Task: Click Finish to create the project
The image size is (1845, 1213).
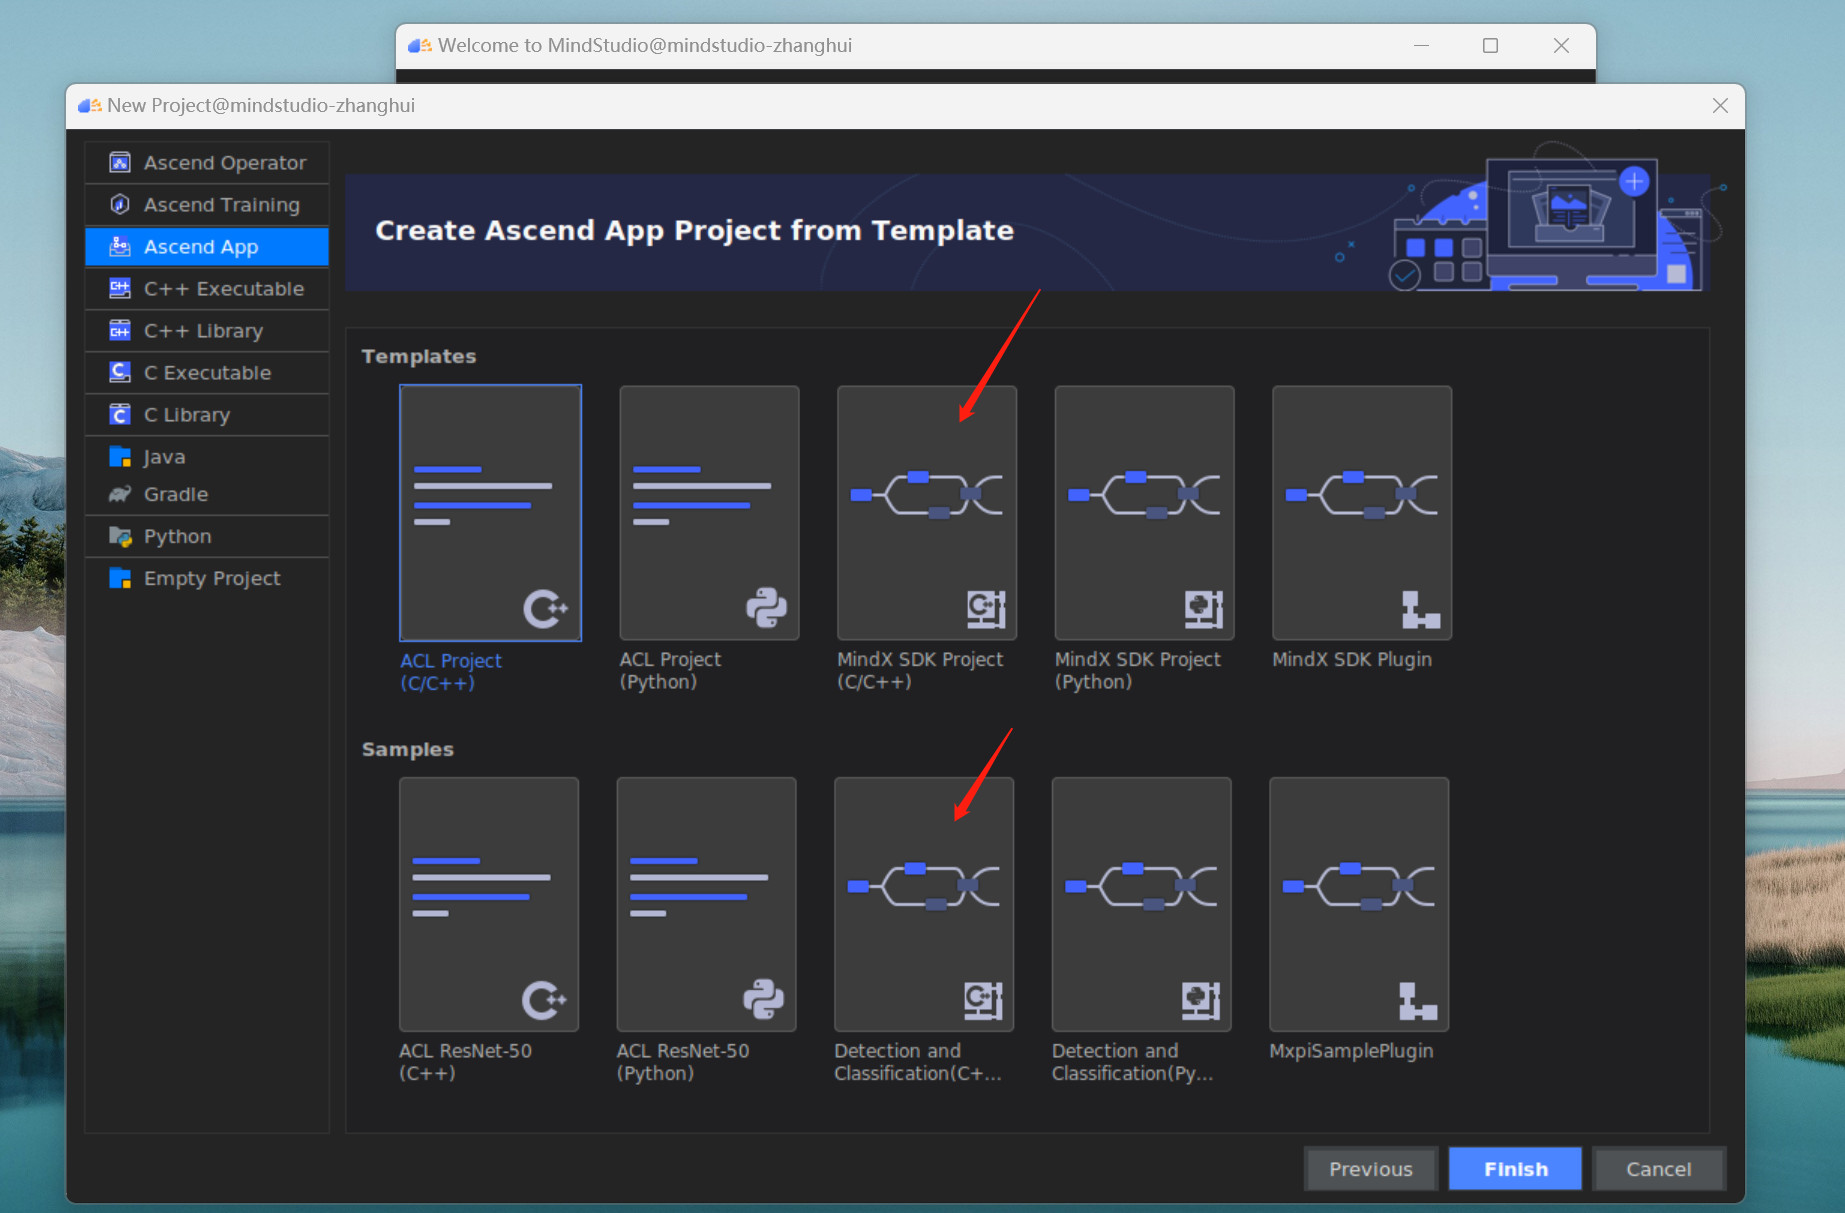Action: point(1515,1169)
